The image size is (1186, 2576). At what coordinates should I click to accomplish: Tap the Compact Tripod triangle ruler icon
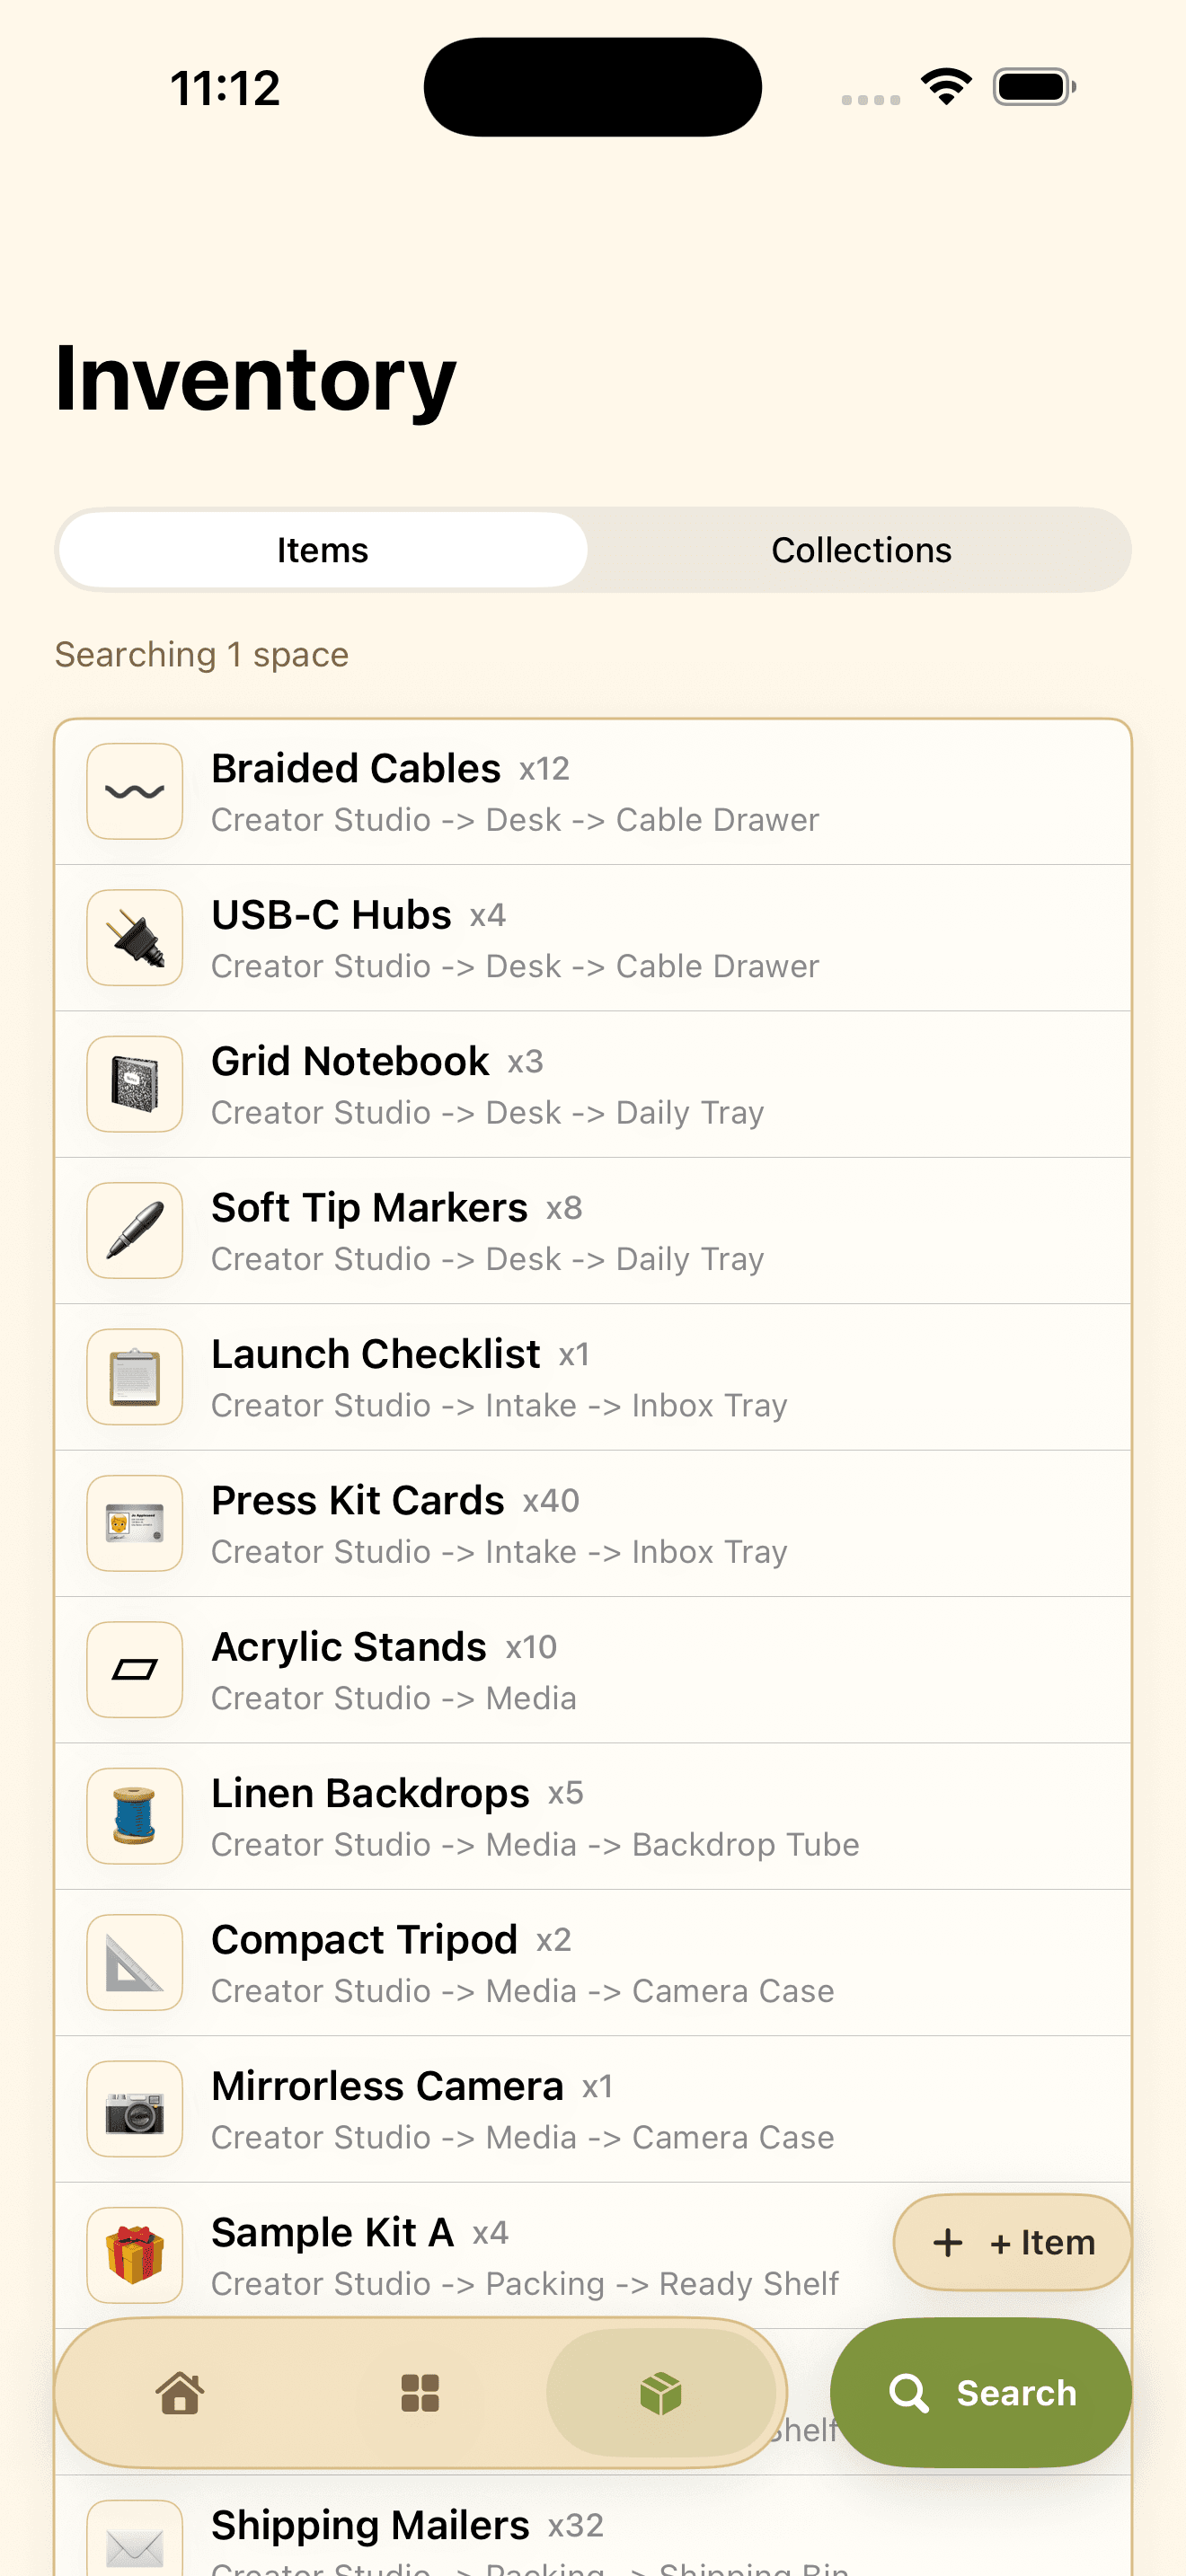point(135,1962)
